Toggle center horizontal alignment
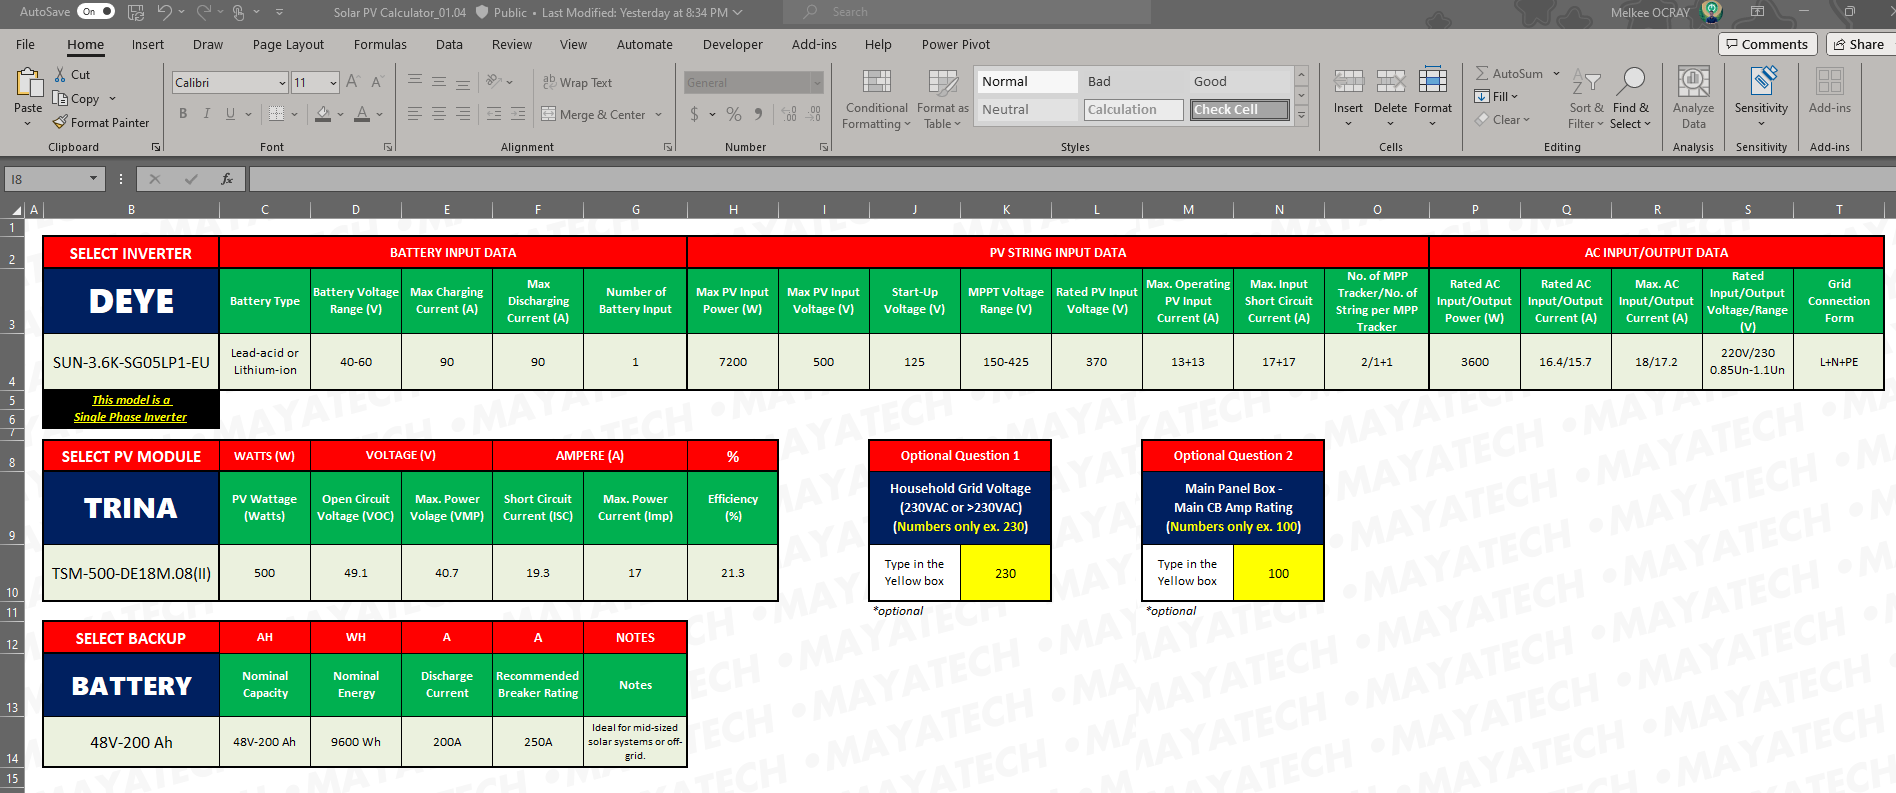The image size is (1896, 793). [439, 114]
